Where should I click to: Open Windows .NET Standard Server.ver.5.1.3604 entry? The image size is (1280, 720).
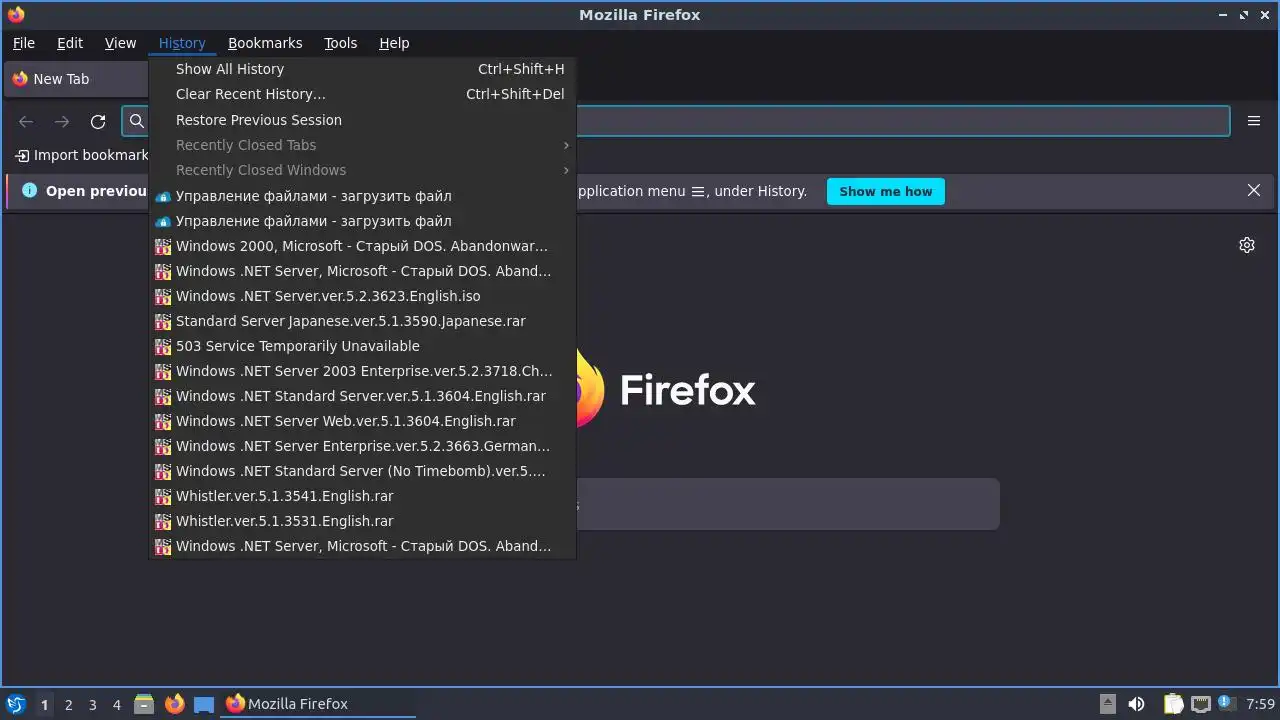pyautogui.click(x=362, y=396)
